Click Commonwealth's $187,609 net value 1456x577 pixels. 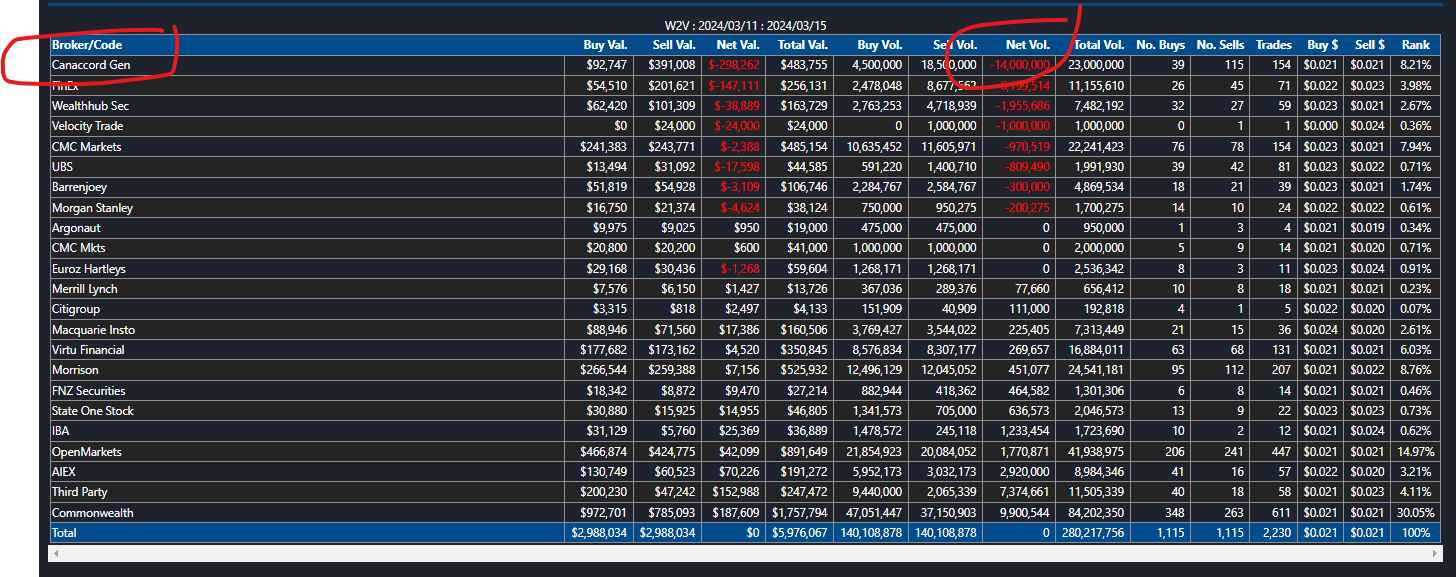[738, 513]
